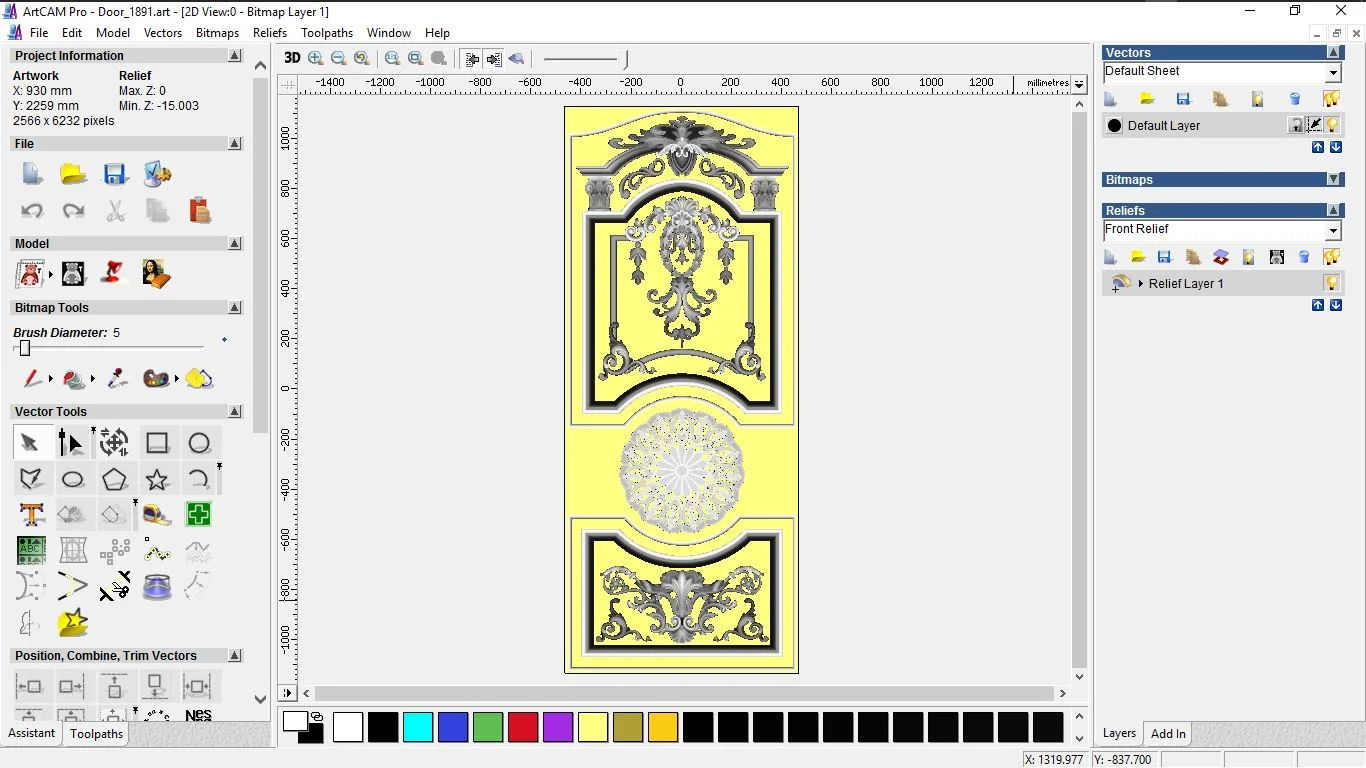This screenshot has height=768, width=1366.
Task: Toggle the lock on Default Layer
Action: [x=1295, y=125]
